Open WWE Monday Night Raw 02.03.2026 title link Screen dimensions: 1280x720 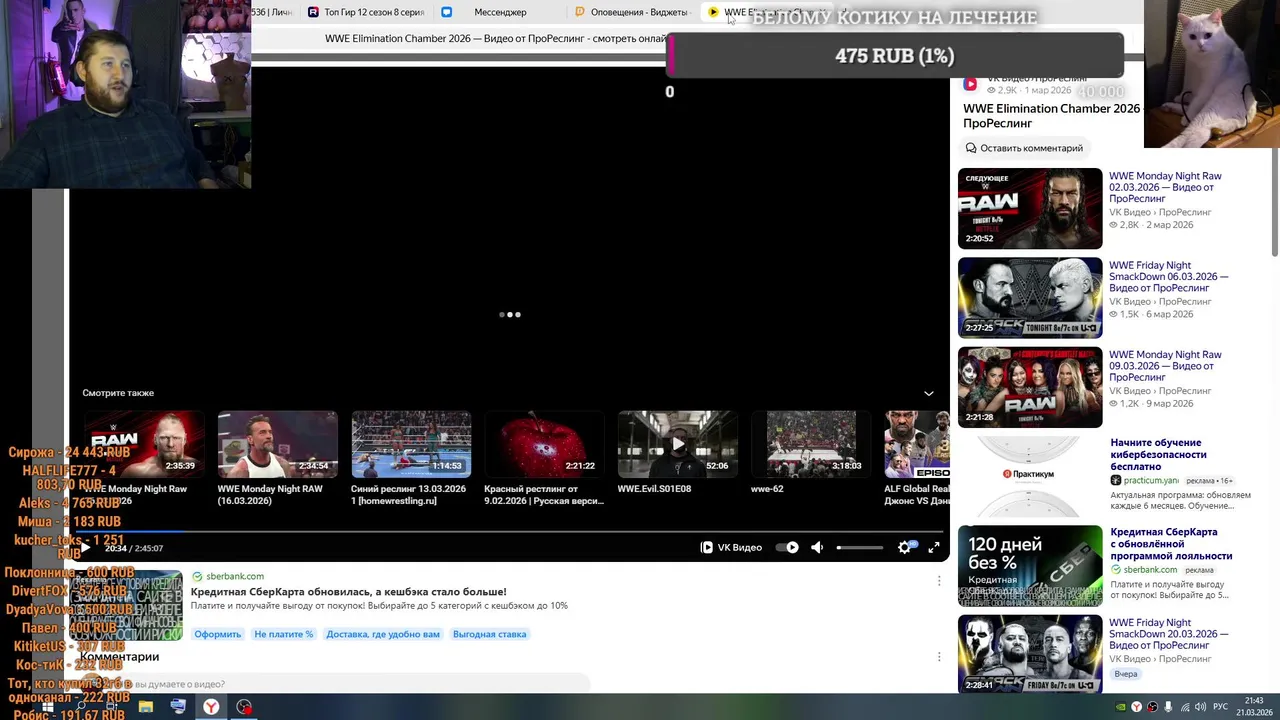(1165, 187)
